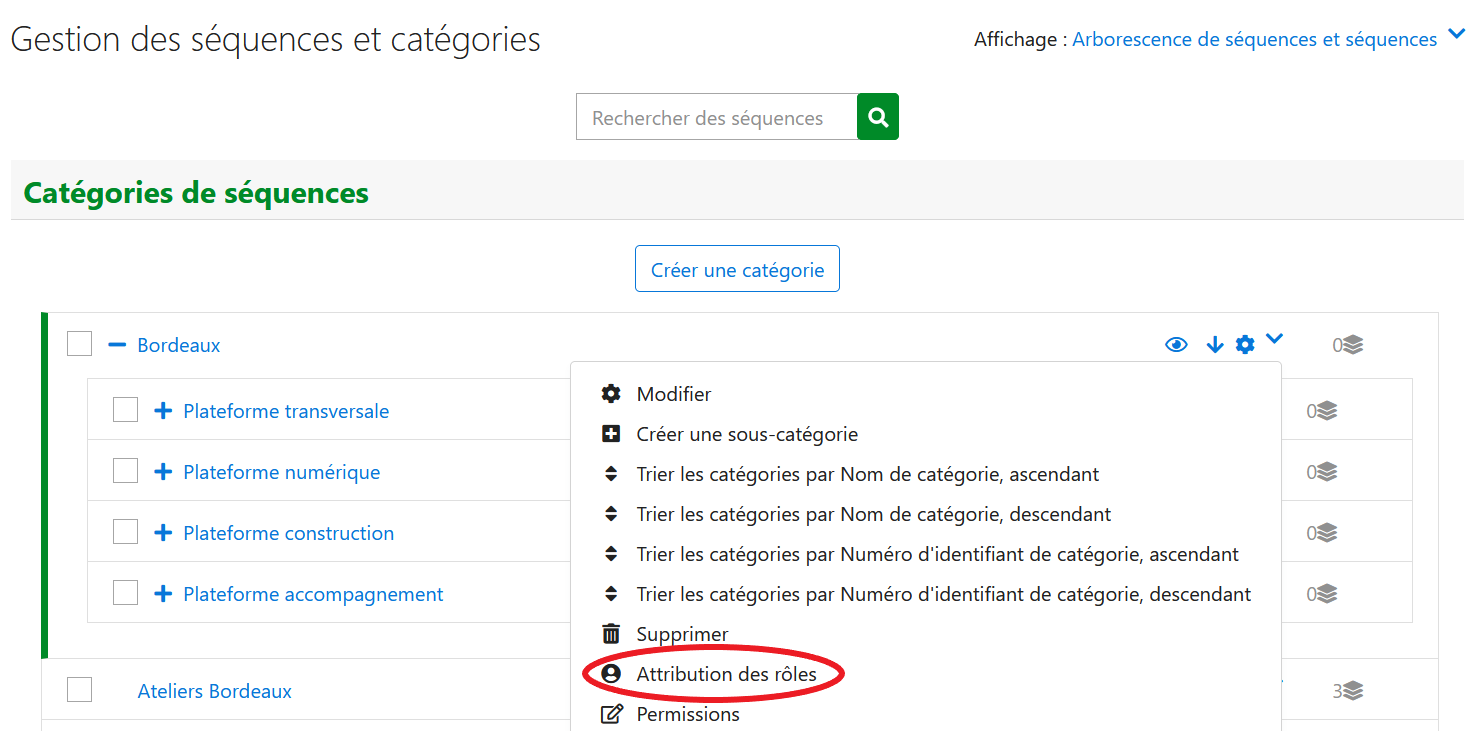Click the trash icon beside Supprimer

pyautogui.click(x=611, y=633)
